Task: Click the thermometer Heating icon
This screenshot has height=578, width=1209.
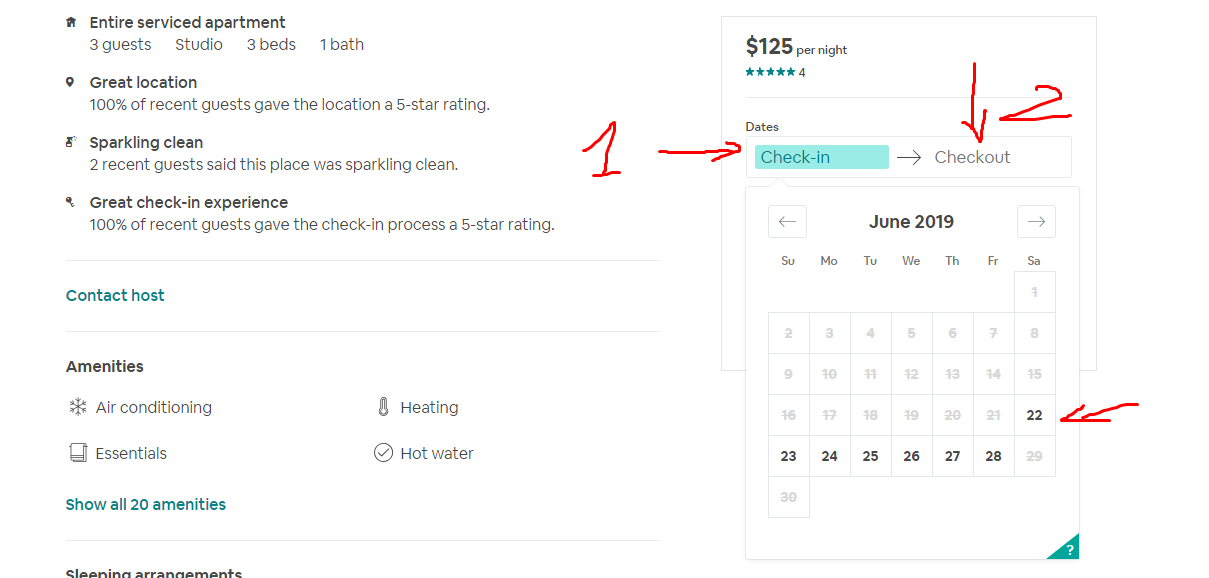Action: [383, 407]
